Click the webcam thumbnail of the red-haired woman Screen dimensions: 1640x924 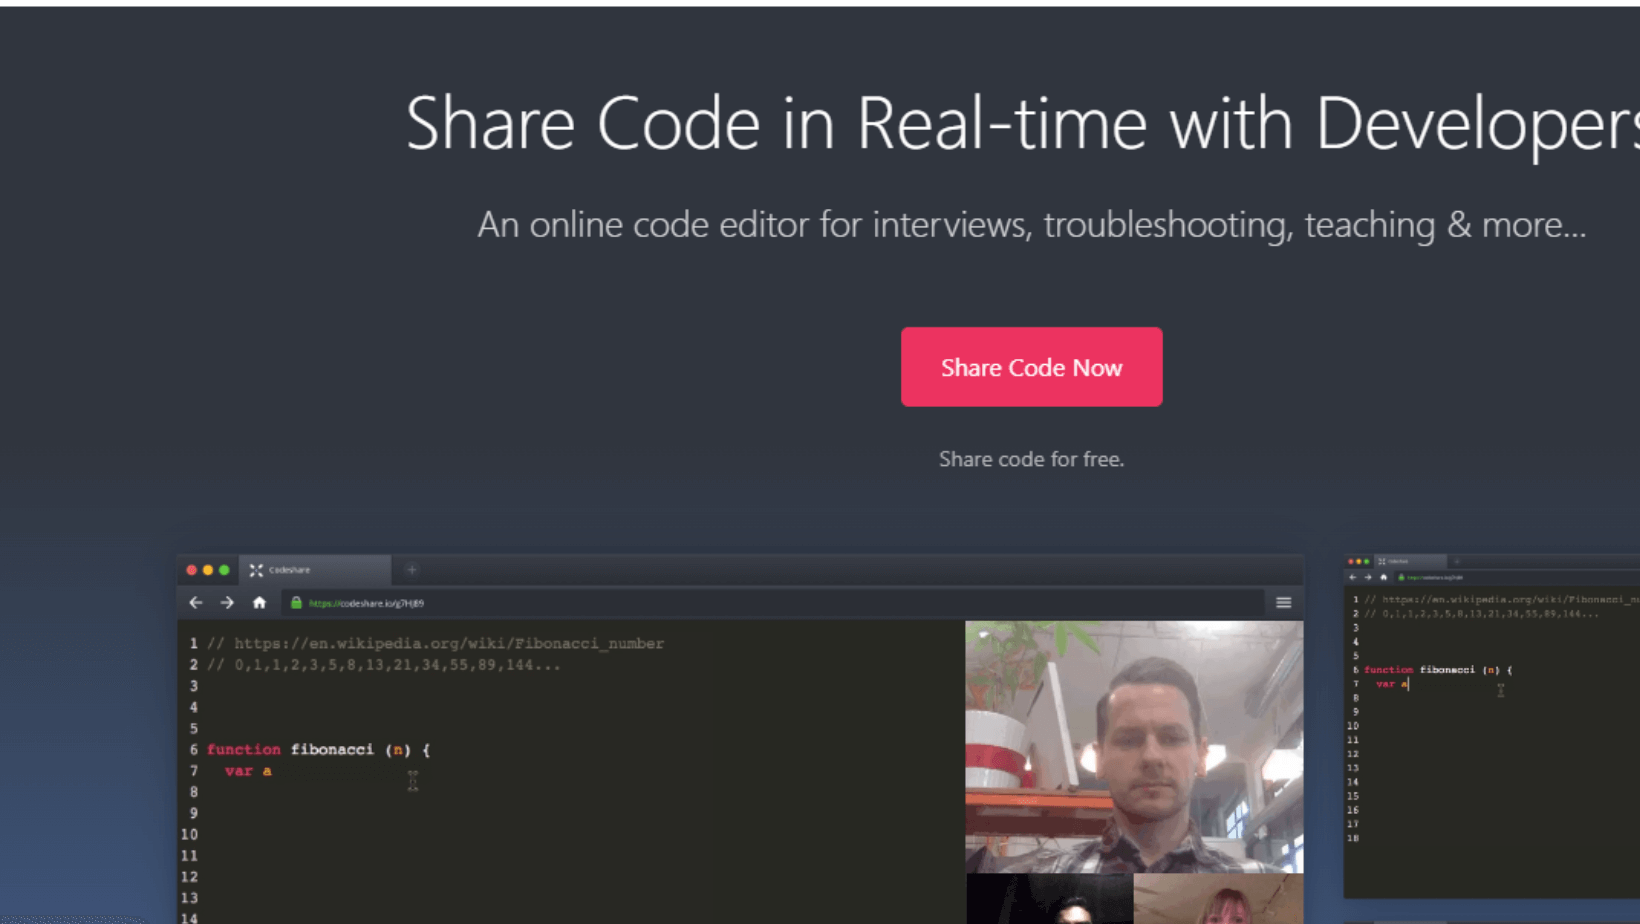coord(1219,899)
